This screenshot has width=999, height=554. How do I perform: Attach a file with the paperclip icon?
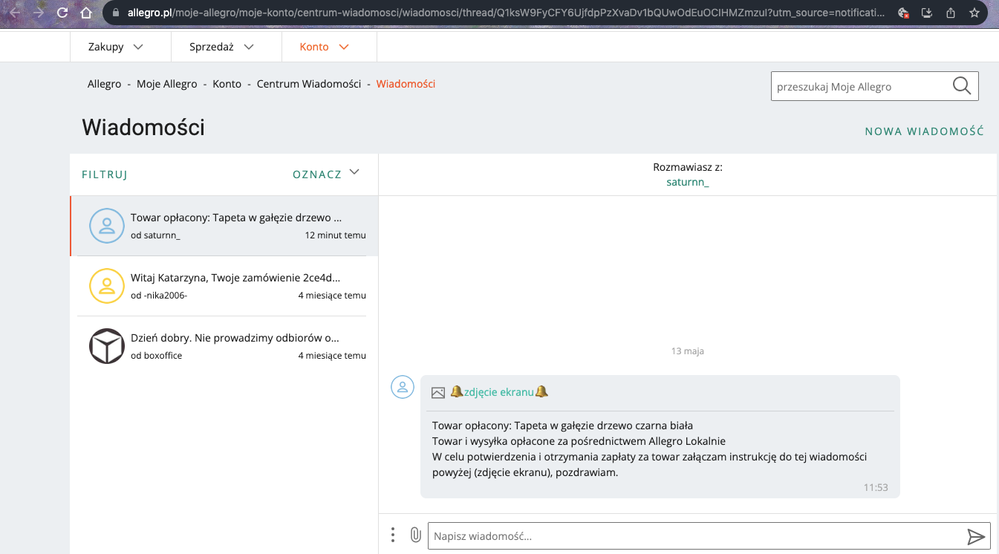tap(415, 535)
